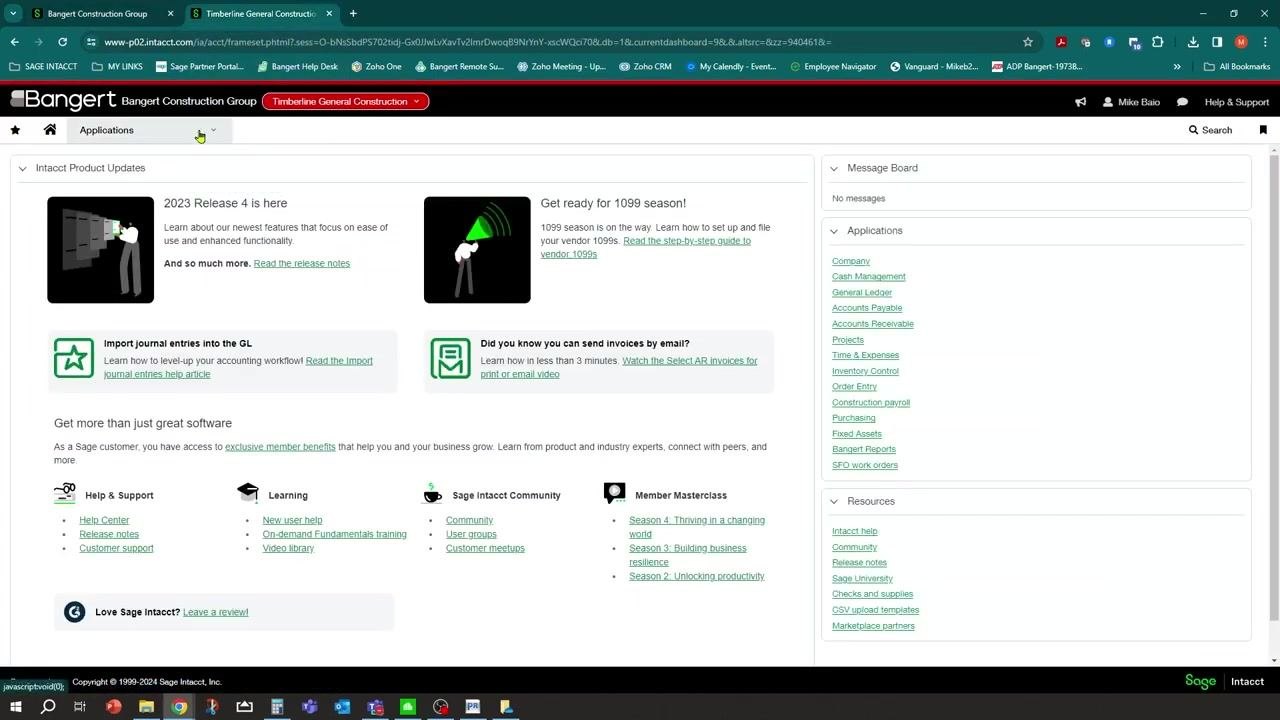1280x720 pixels.
Task: Show more bookmarks via double chevron
Action: tap(1177, 67)
